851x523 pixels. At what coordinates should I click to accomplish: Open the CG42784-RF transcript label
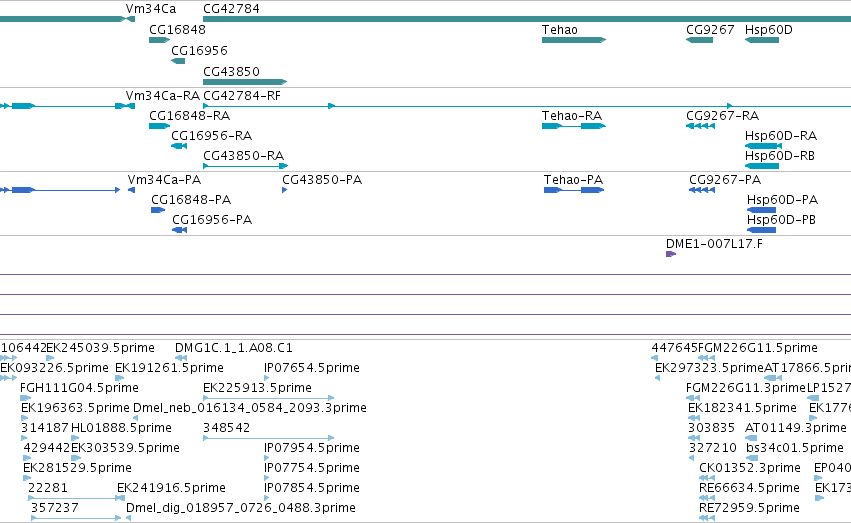(242, 95)
